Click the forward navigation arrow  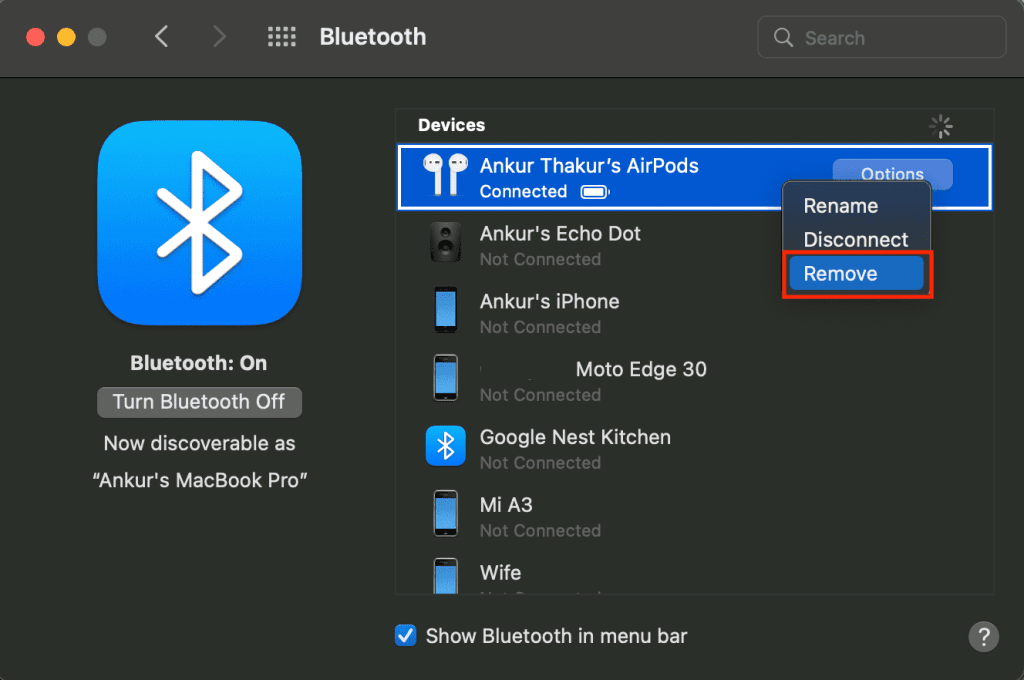(220, 38)
